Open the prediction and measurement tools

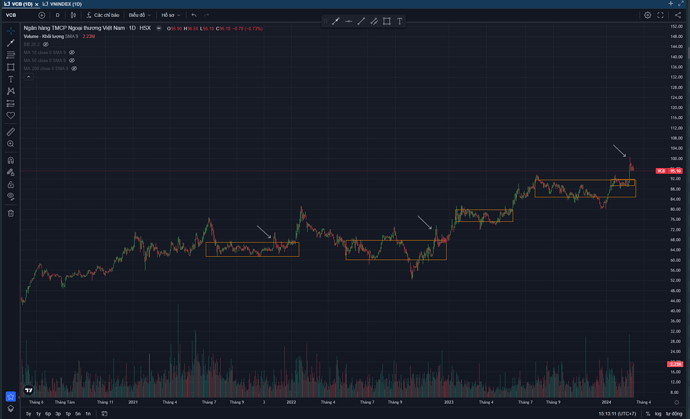click(11, 103)
